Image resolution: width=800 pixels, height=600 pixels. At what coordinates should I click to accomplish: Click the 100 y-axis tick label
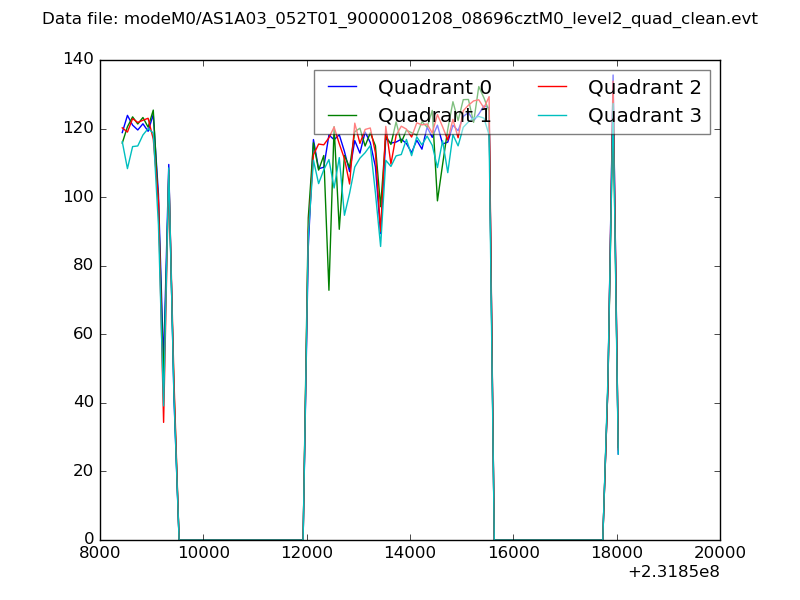pyautogui.click(x=78, y=197)
